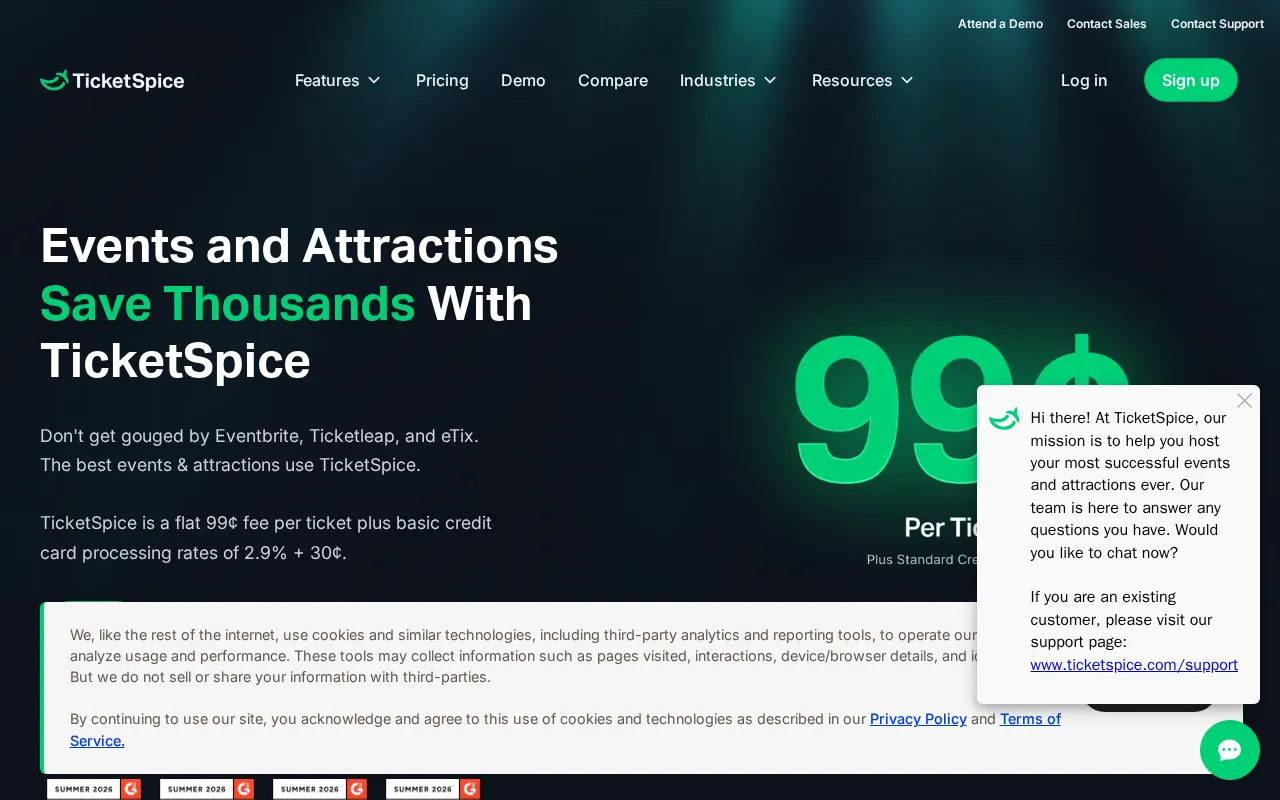Open the Pricing page
The image size is (1280, 800).
click(442, 80)
